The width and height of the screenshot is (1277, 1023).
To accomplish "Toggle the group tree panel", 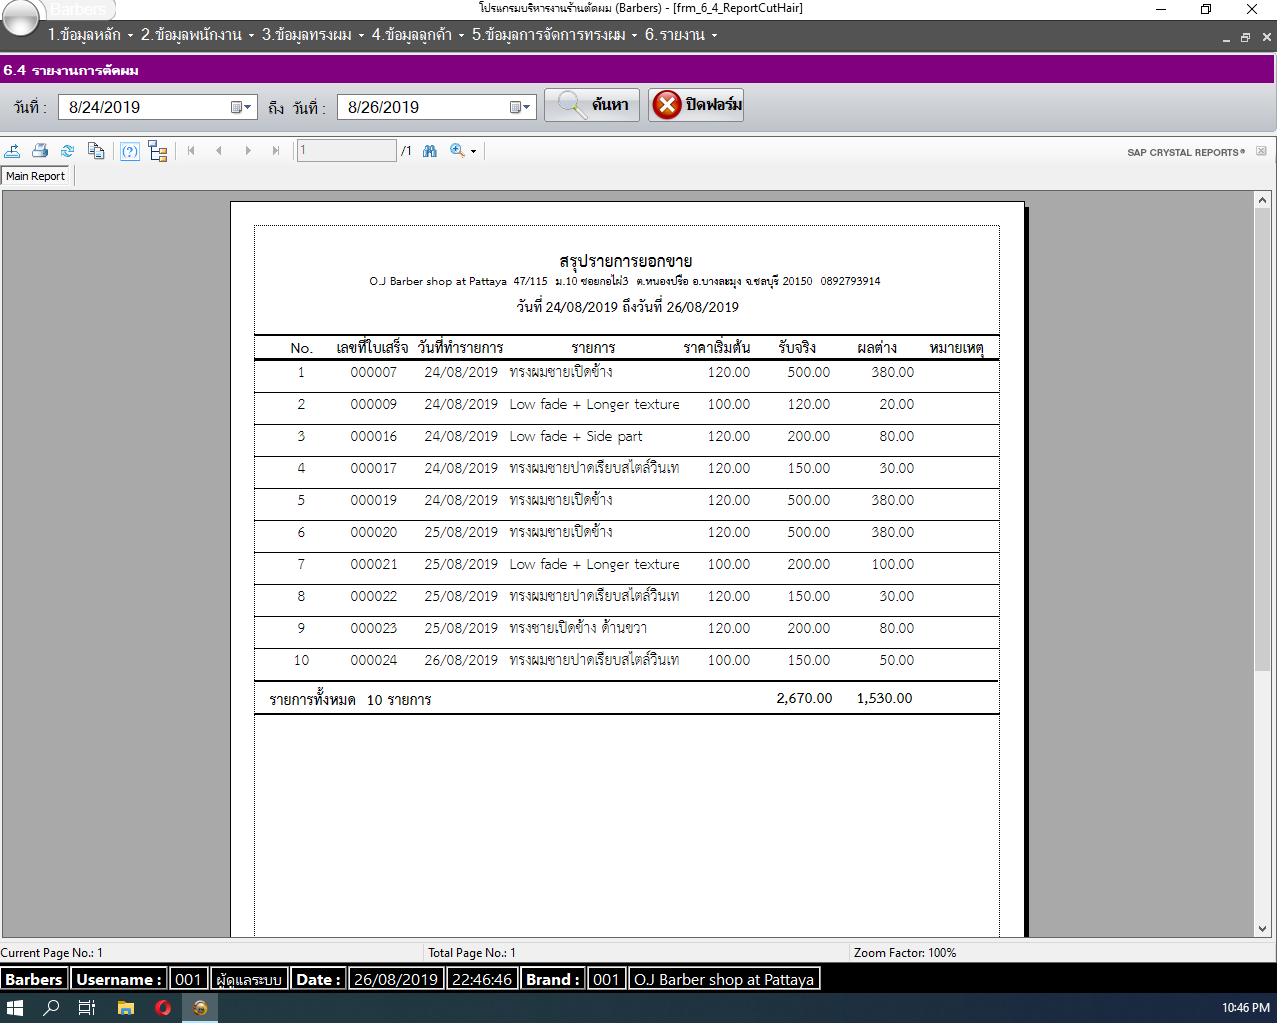I will (x=157, y=151).
